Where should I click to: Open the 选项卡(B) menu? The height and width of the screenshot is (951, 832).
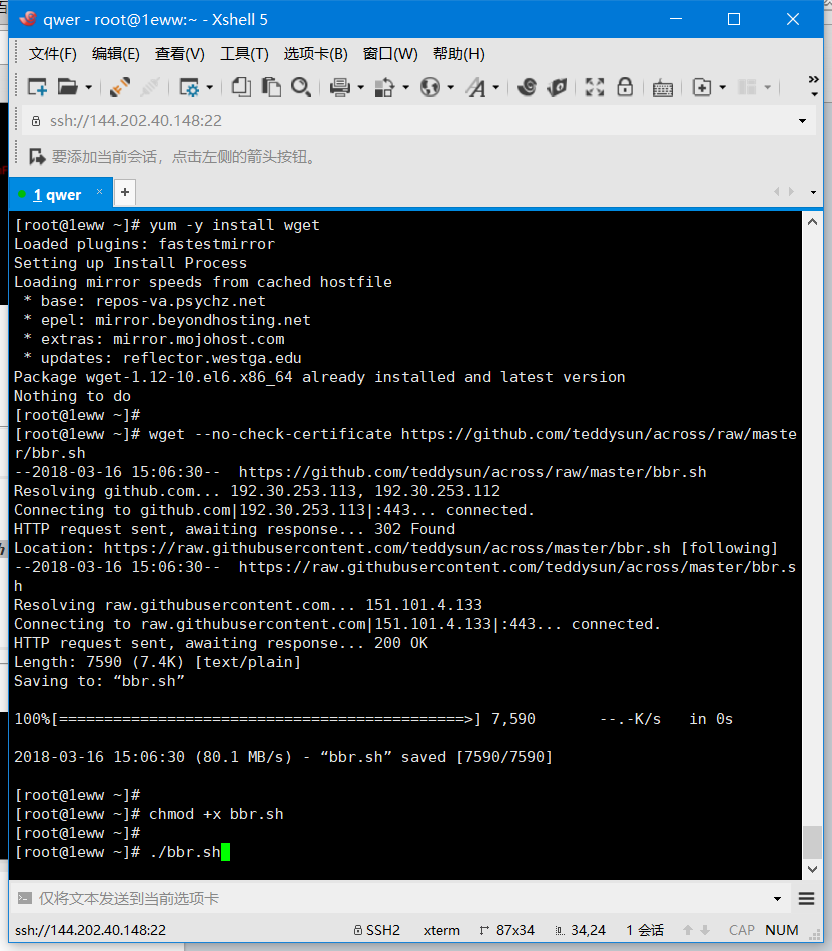point(315,54)
